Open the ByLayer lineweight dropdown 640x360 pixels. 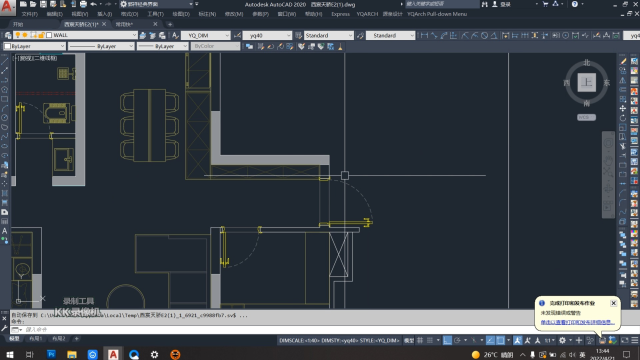click(162, 46)
